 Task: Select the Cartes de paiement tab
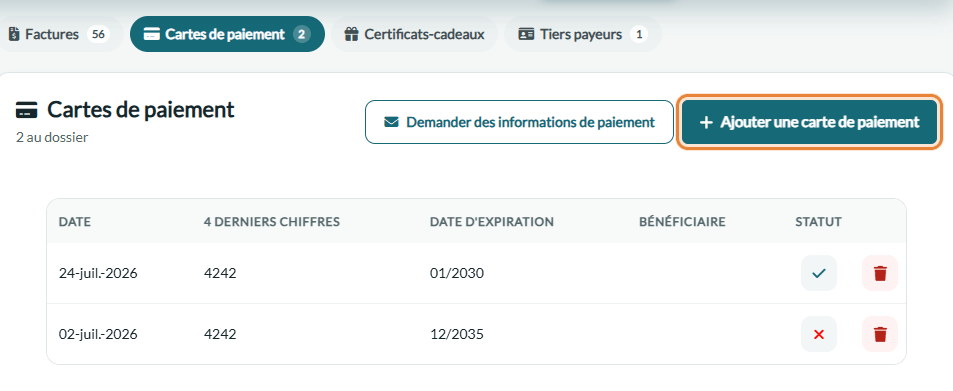pos(227,34)
